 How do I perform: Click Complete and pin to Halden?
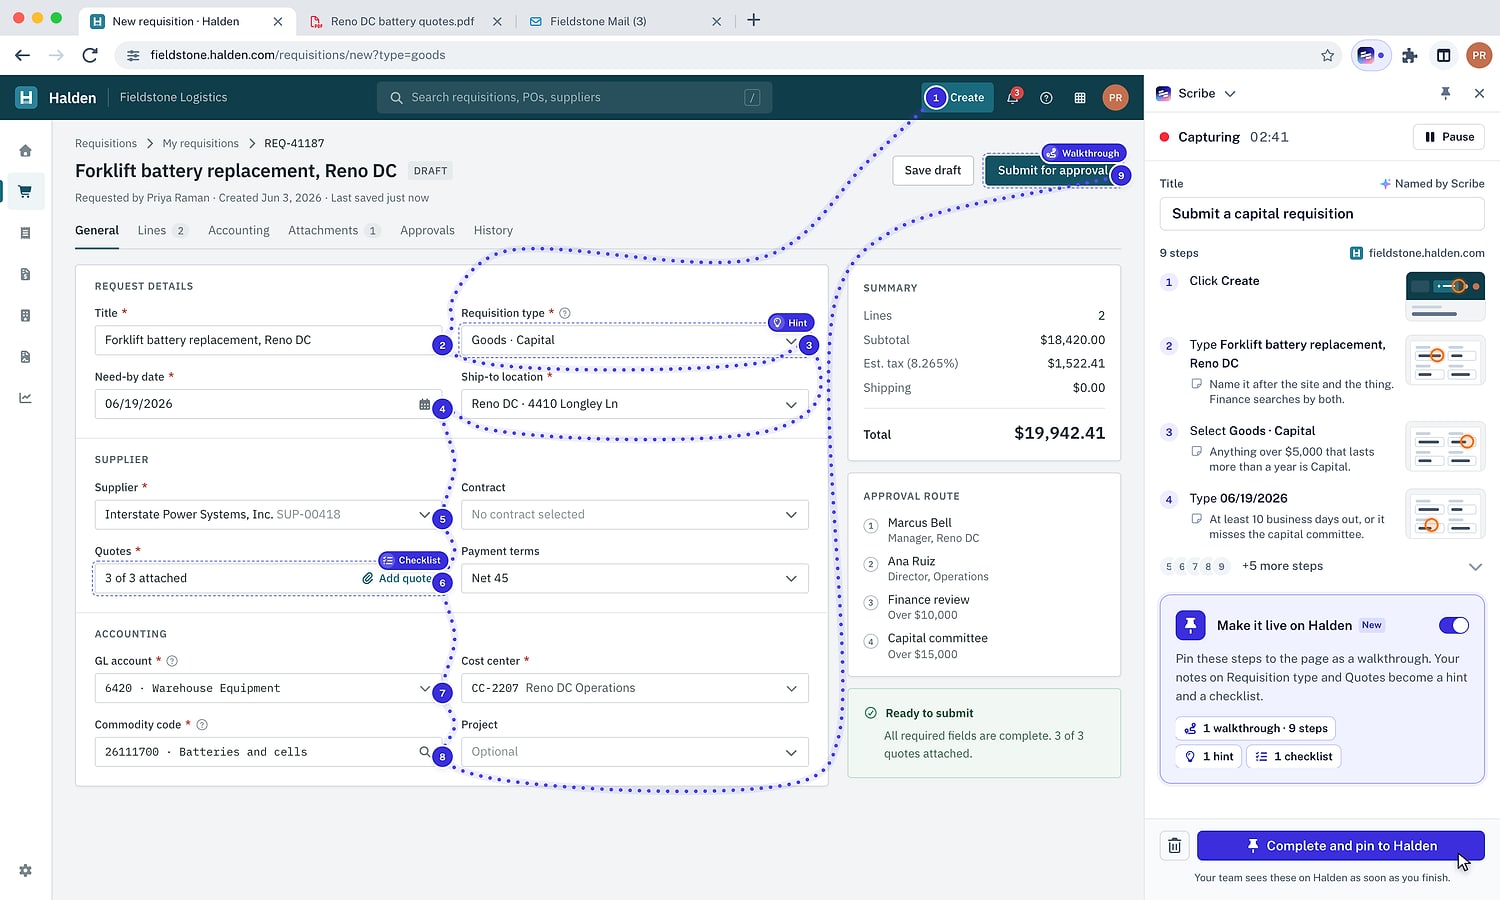(1340, 846)
